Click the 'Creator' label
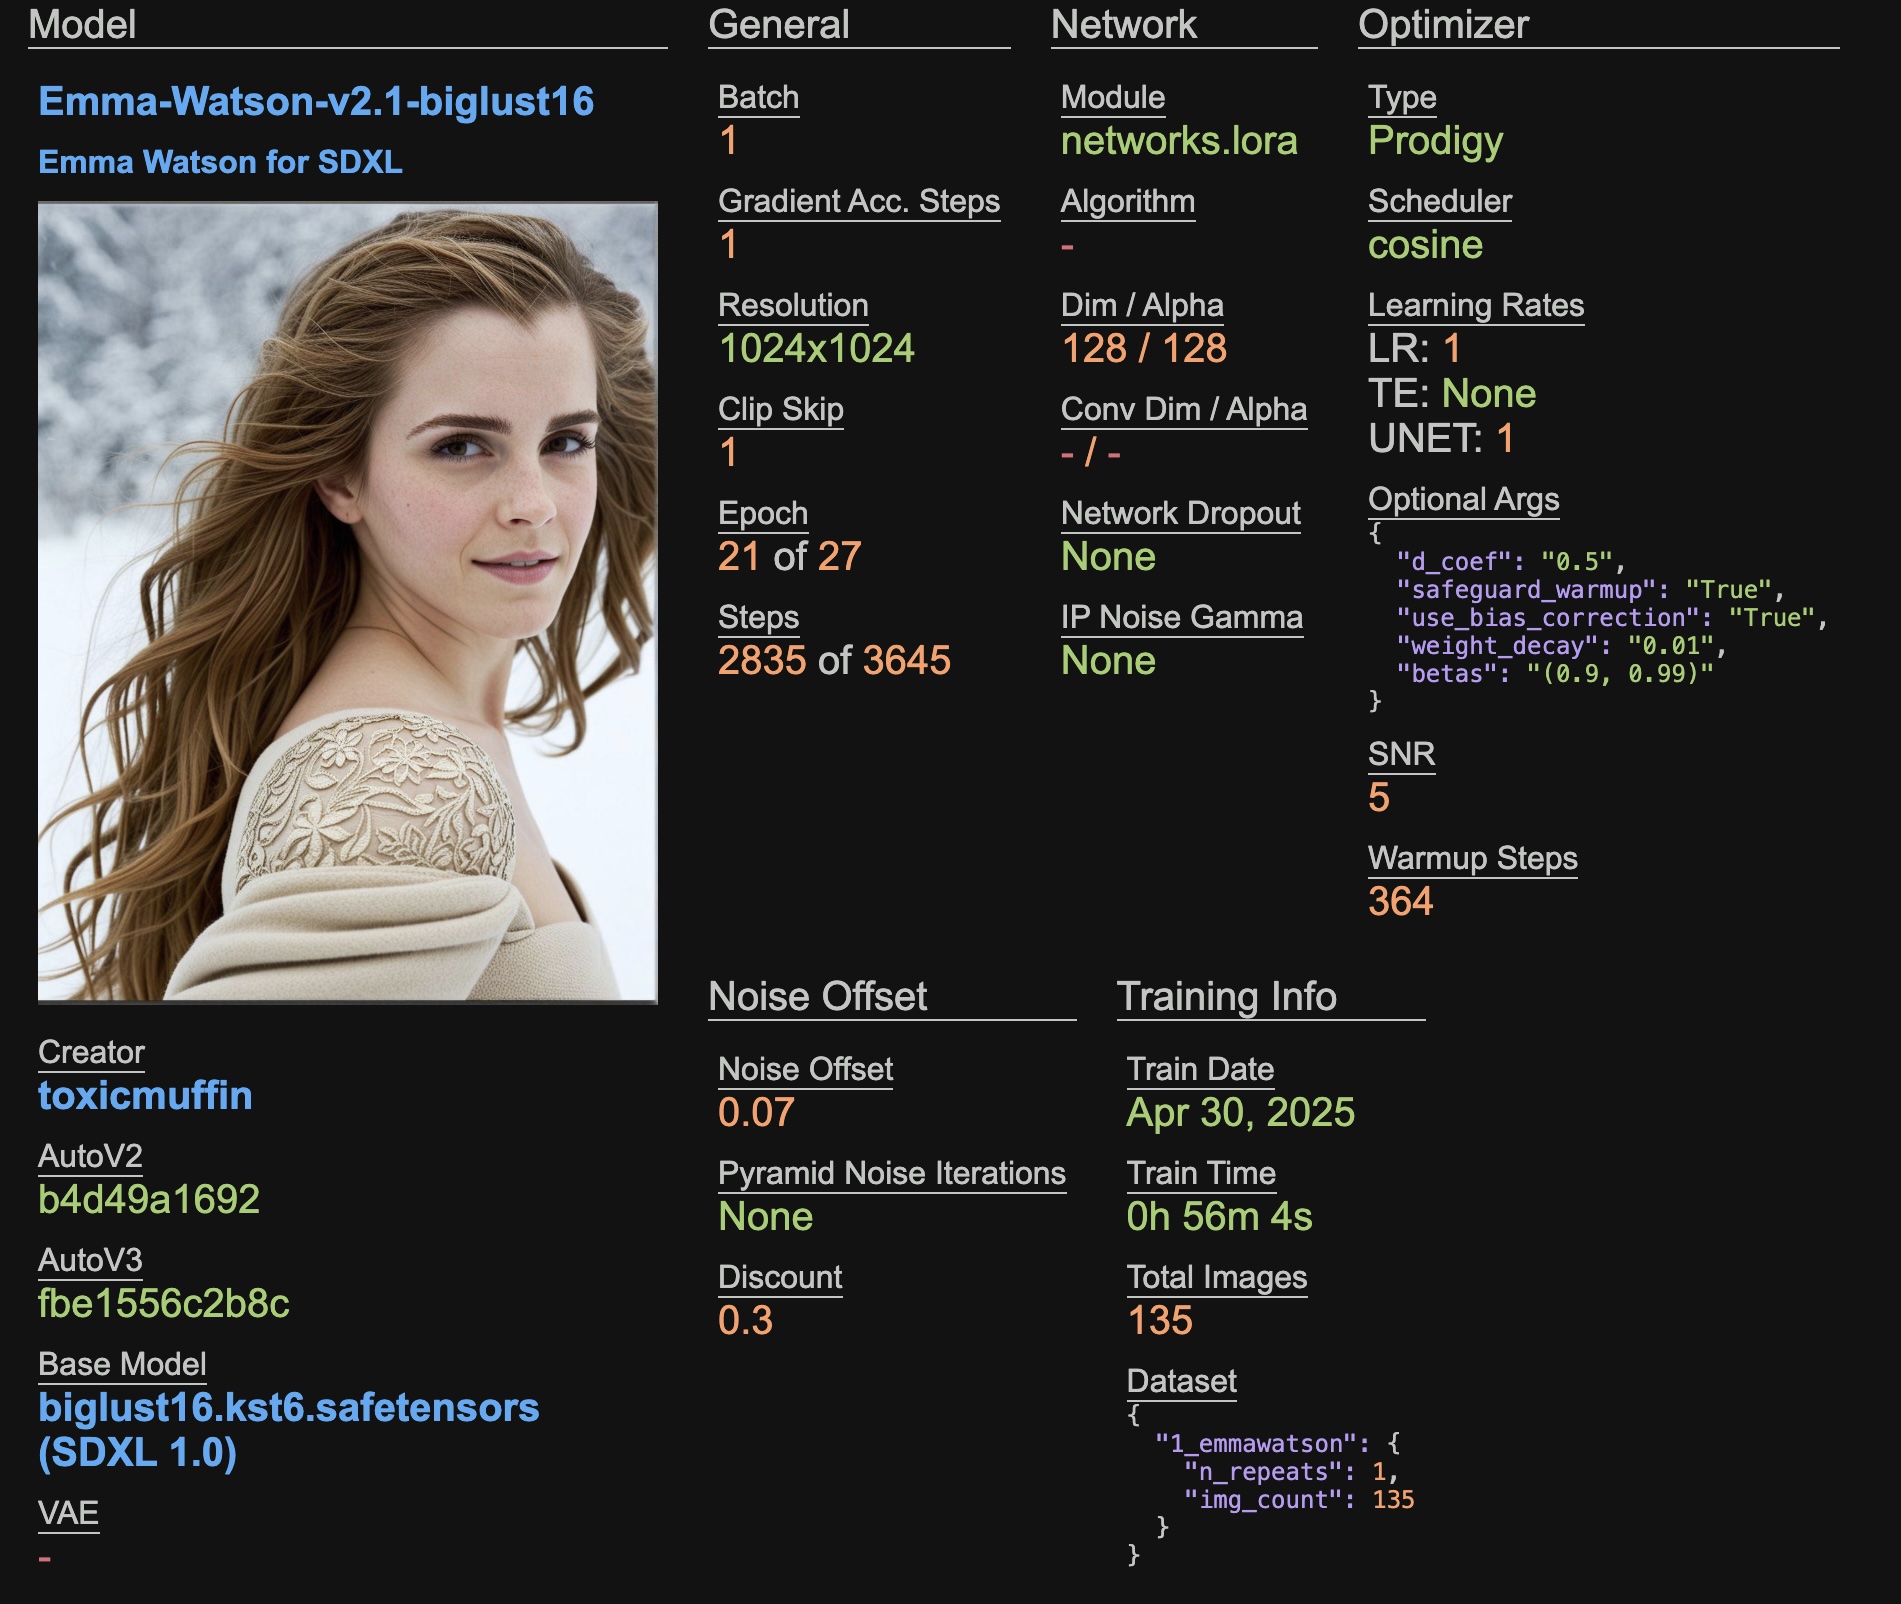The image size is (1901, 1604). 91,1052
